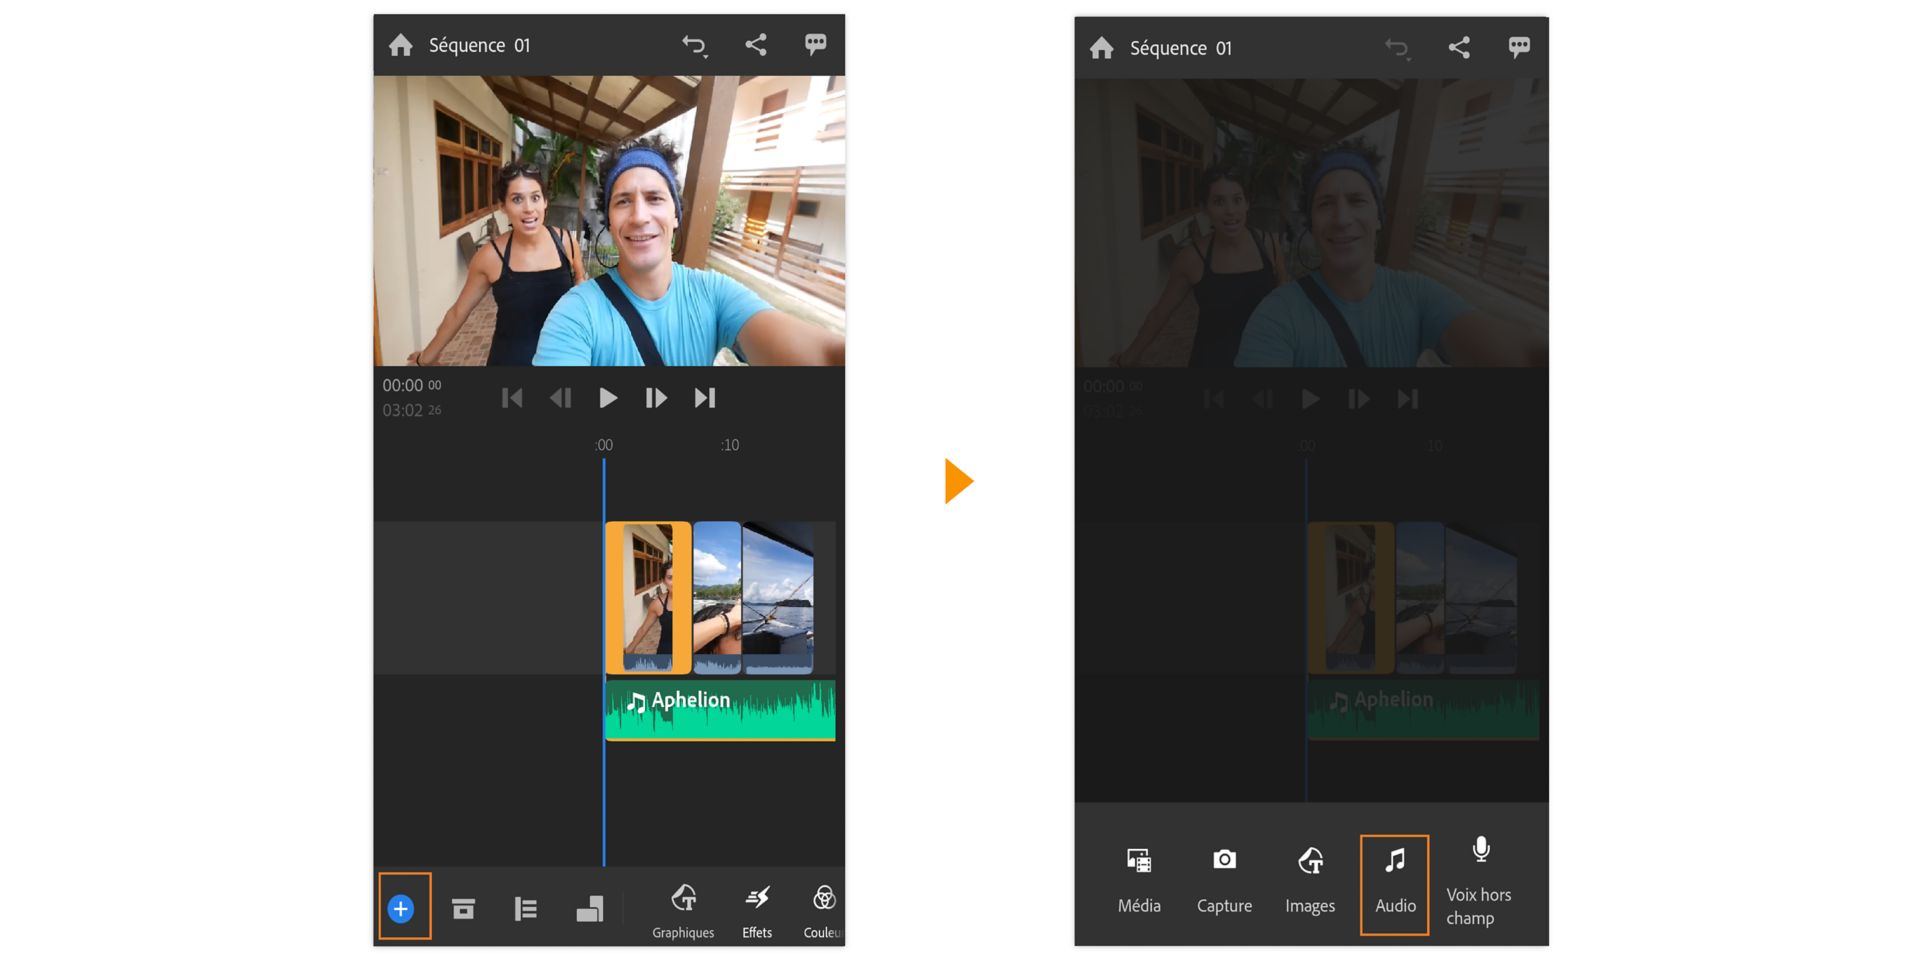Tap the 00:00 current timecode in left player
This screenshot has width=1920, height=963.
click(x=411, y=385)
